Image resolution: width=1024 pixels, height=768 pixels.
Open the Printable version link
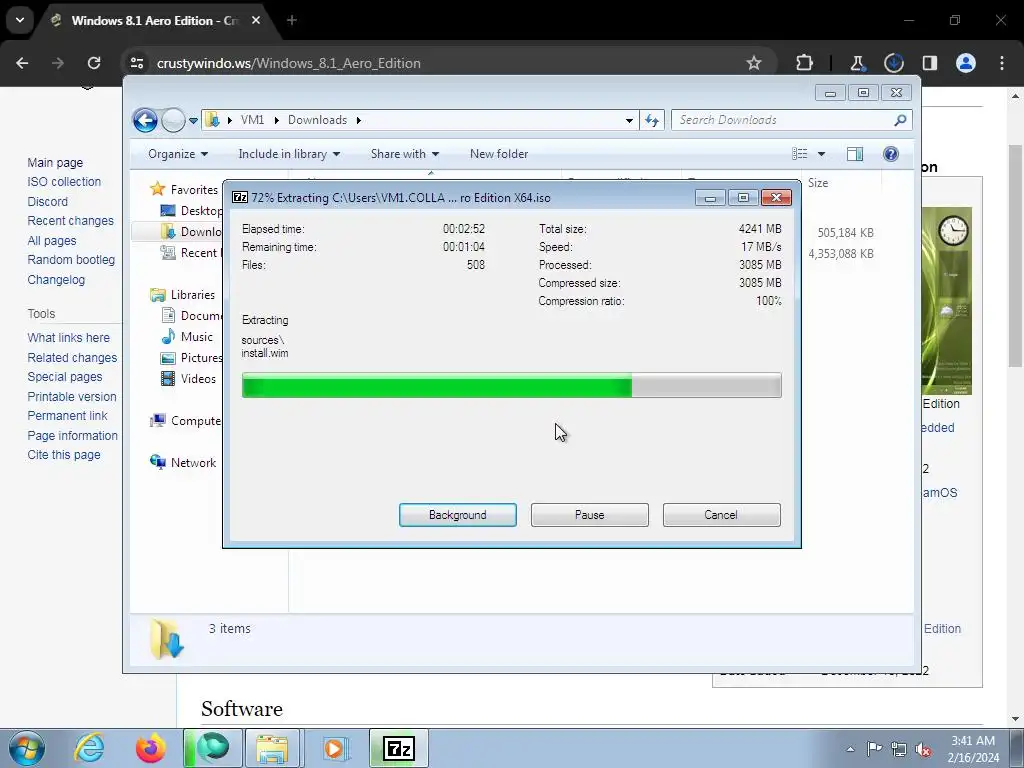point(72,396)
